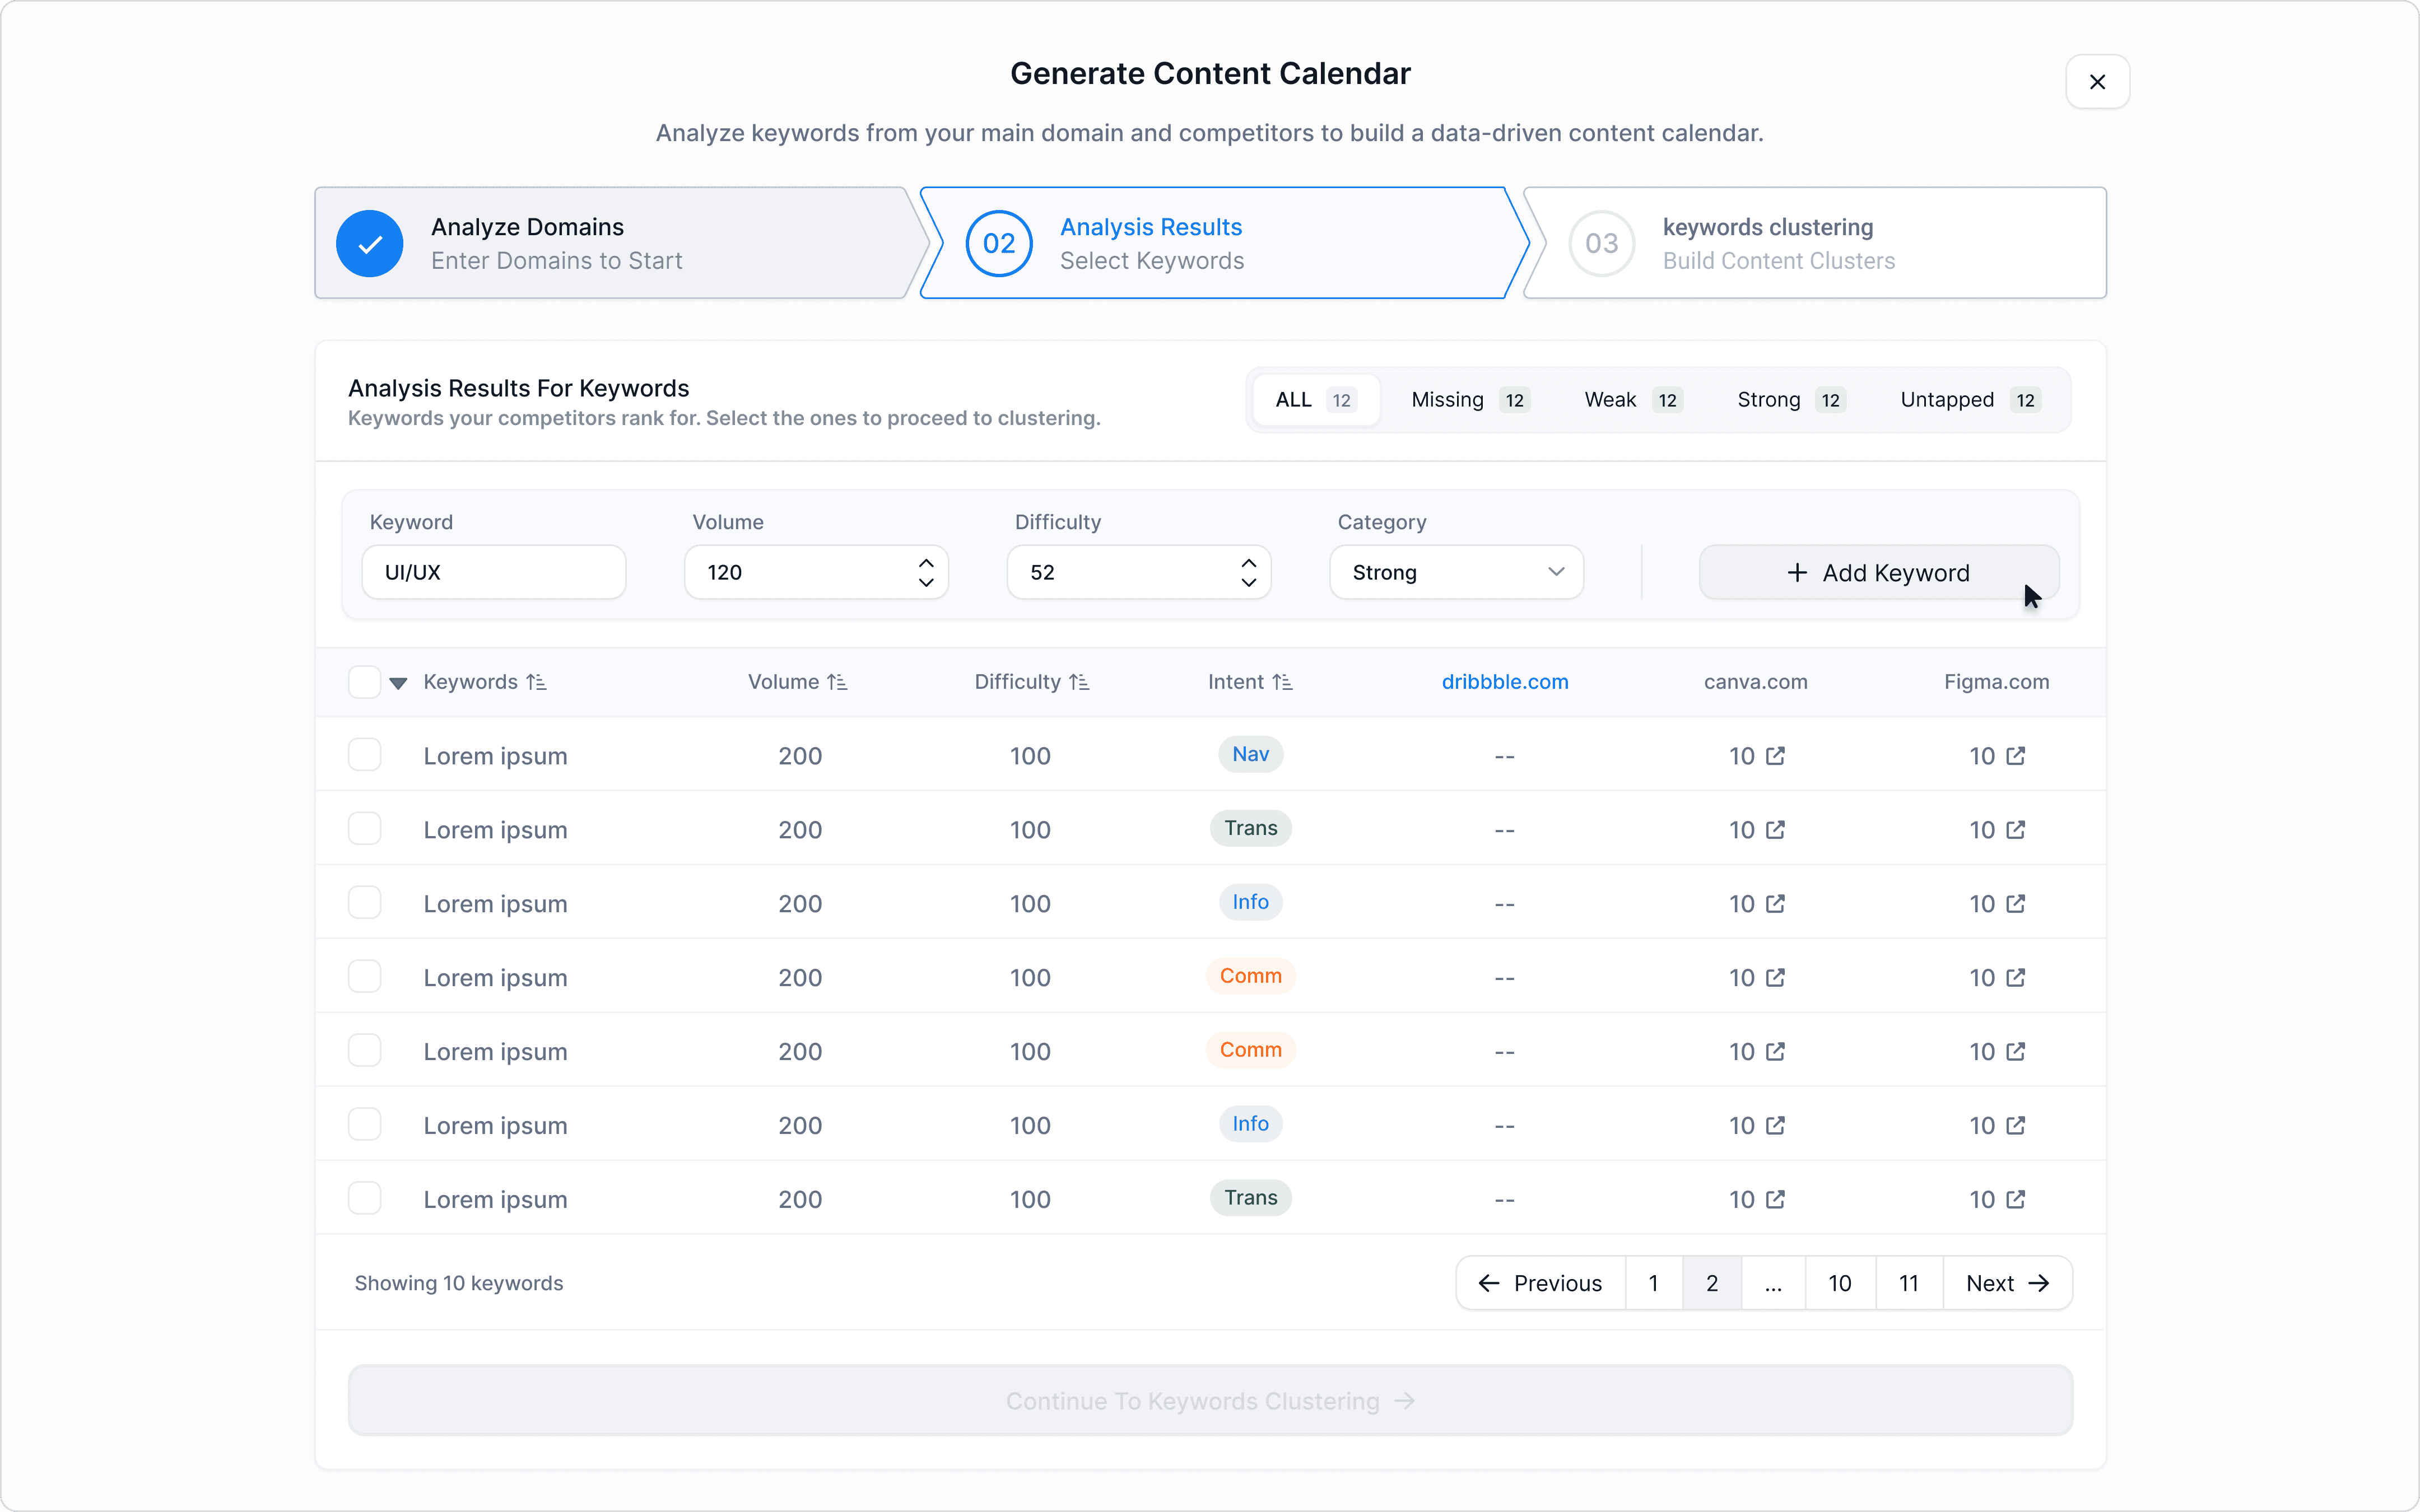Increase the Volume stepper value
Screen dimensions: 2420x1512
926,563
